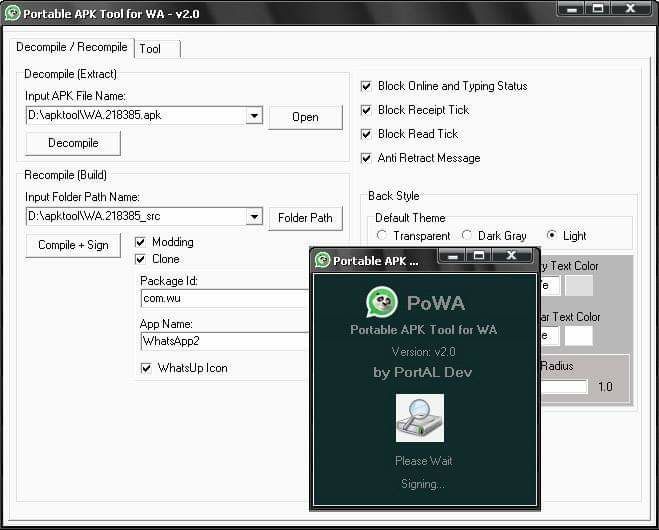
Task: Click the white color swatch under lower Text Color
Action: [x=579, y=335]
